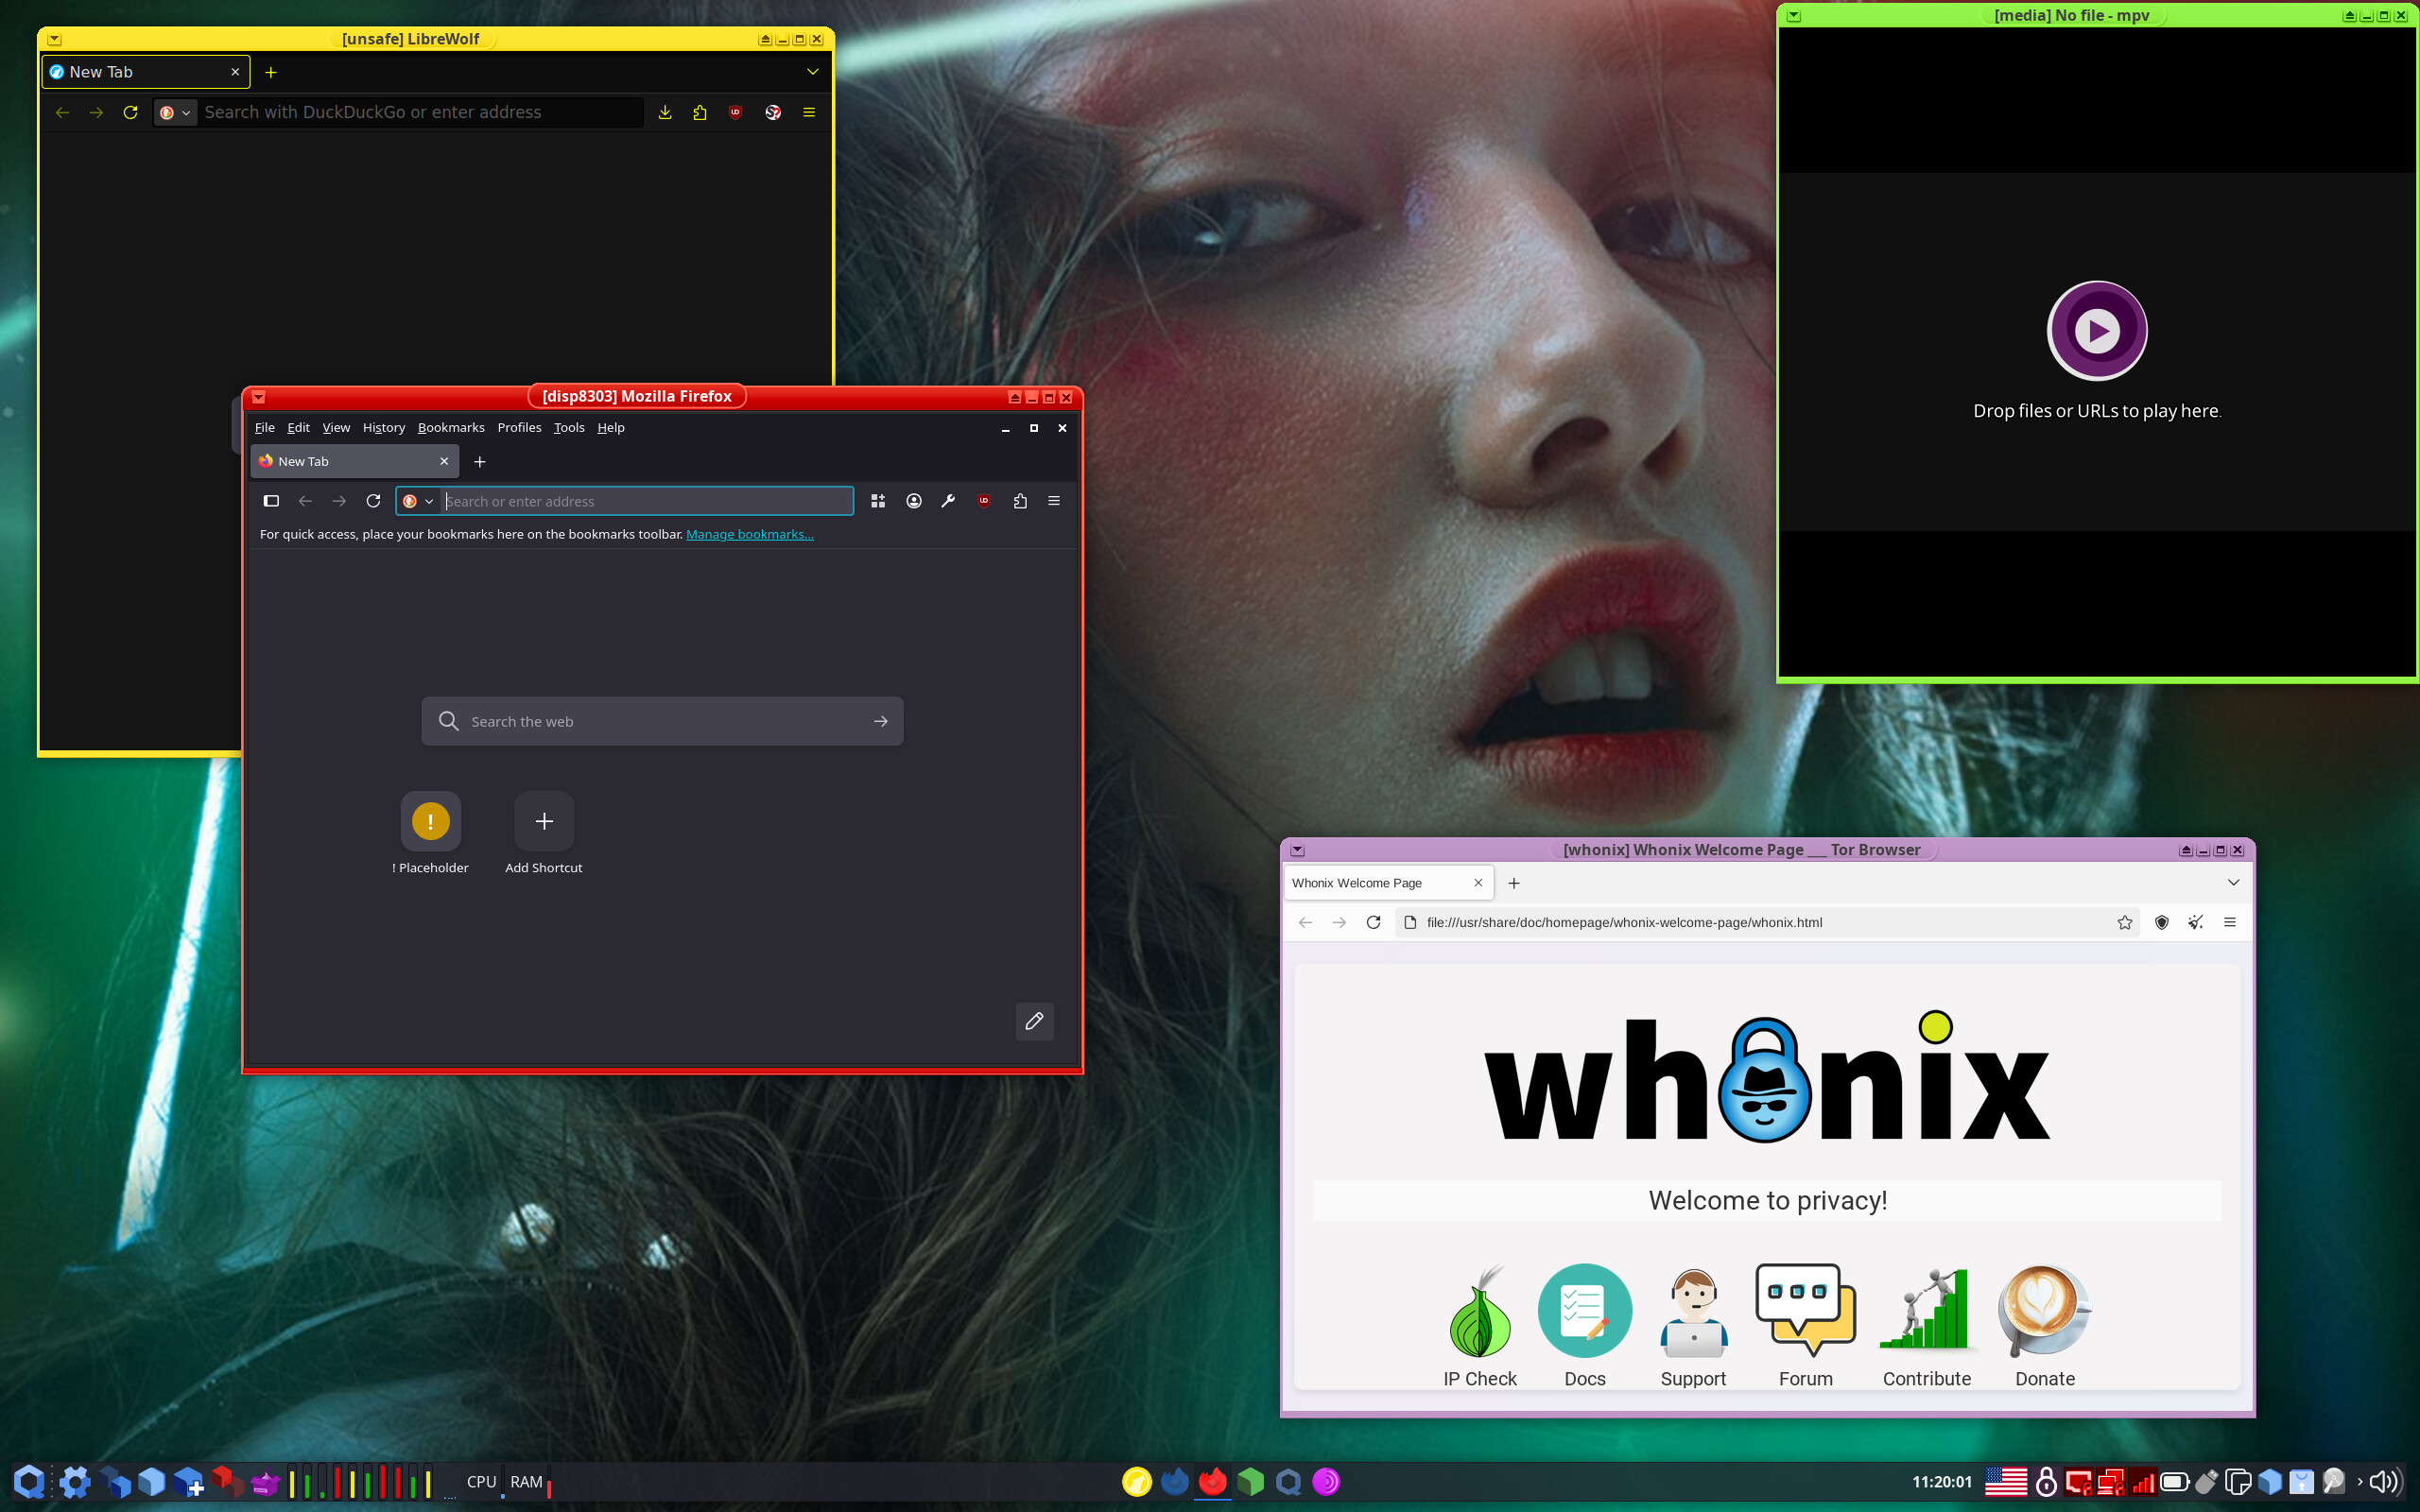Click the volume icon in the system tray

2384,1481
